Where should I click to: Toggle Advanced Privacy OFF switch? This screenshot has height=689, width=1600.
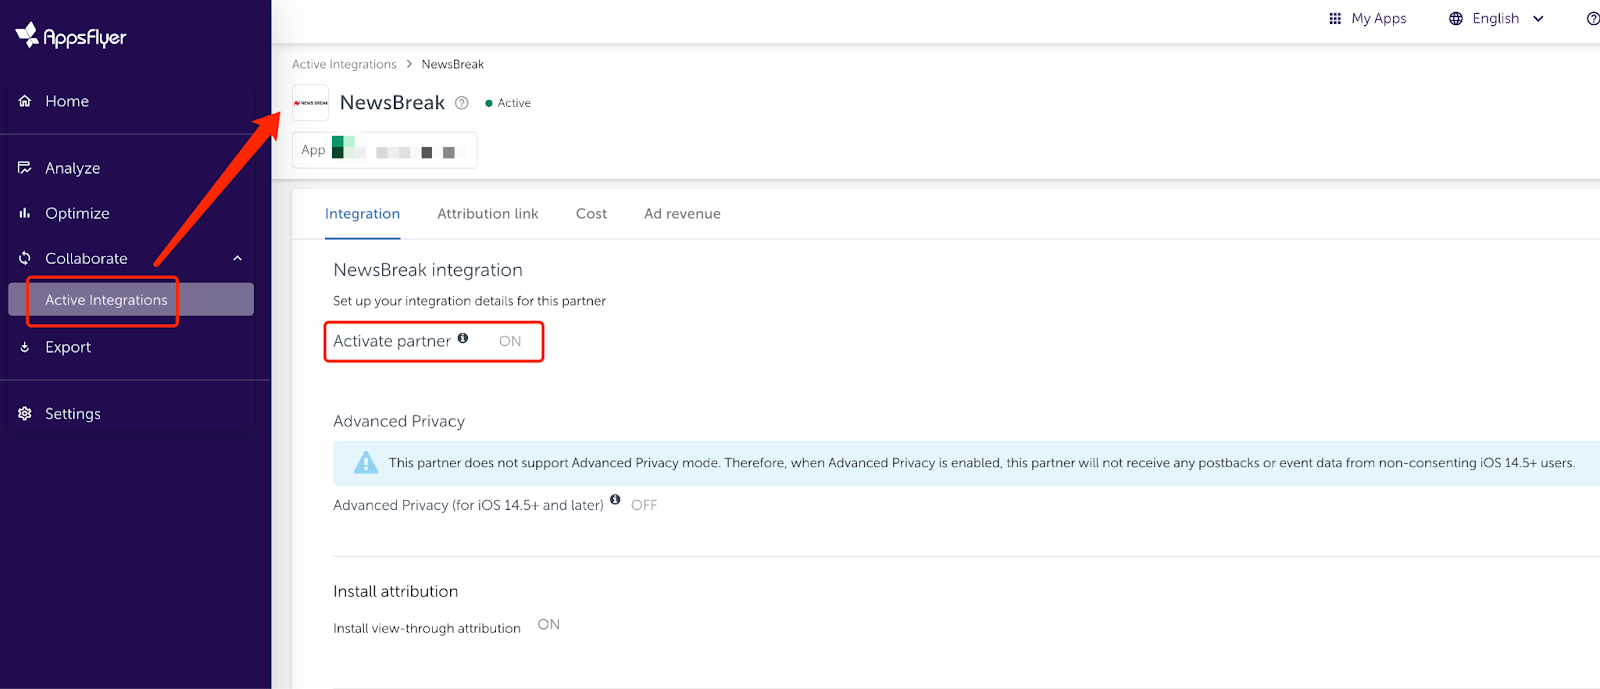point(644,505)
